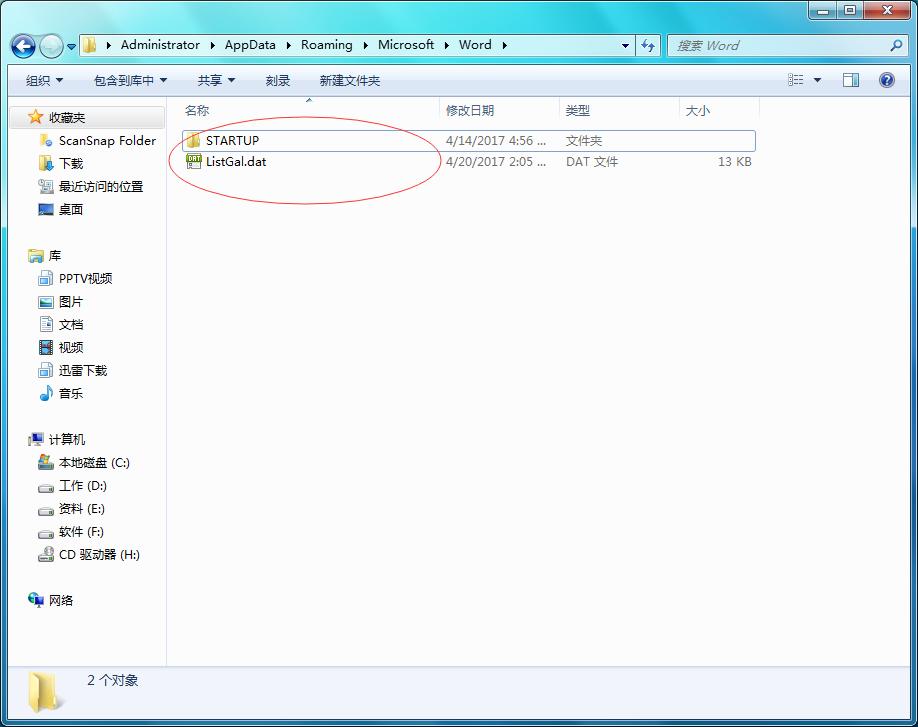This screenshot has height=727, width=918.
Task: Click the Forward navigation arrow
Action: click(51, 46)
